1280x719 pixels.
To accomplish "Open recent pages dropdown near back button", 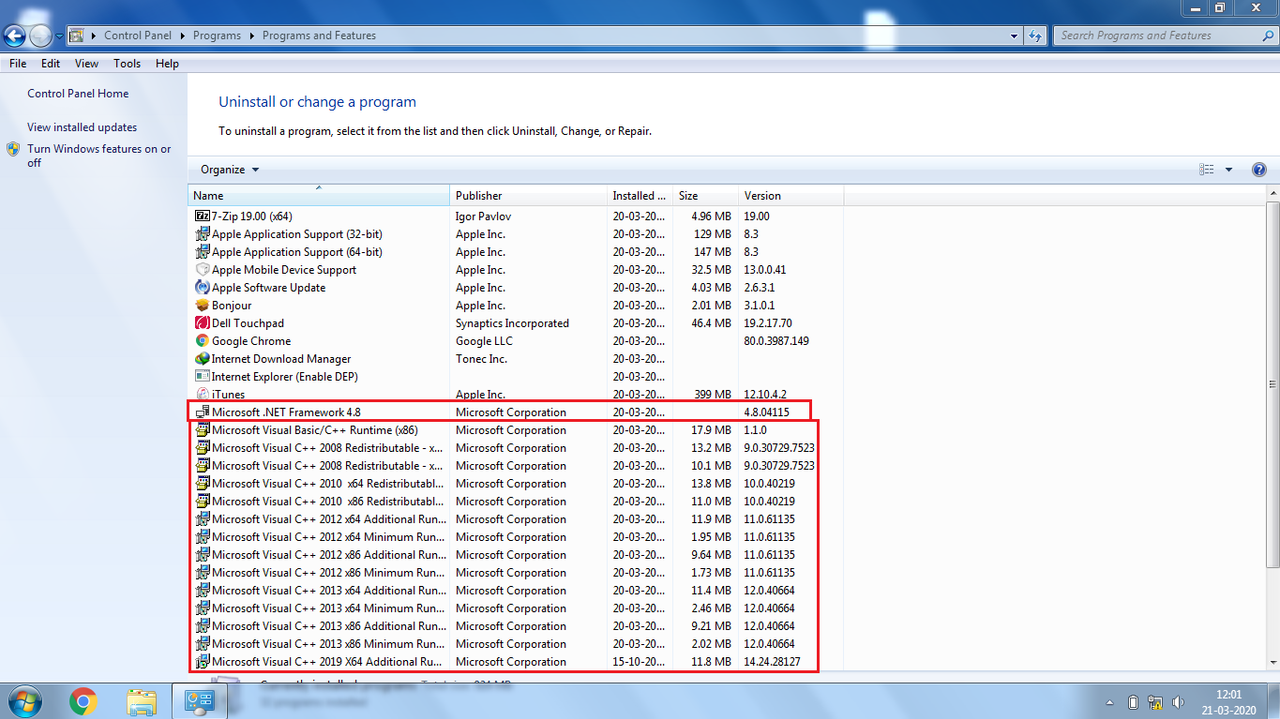I will tap(60, 36).
